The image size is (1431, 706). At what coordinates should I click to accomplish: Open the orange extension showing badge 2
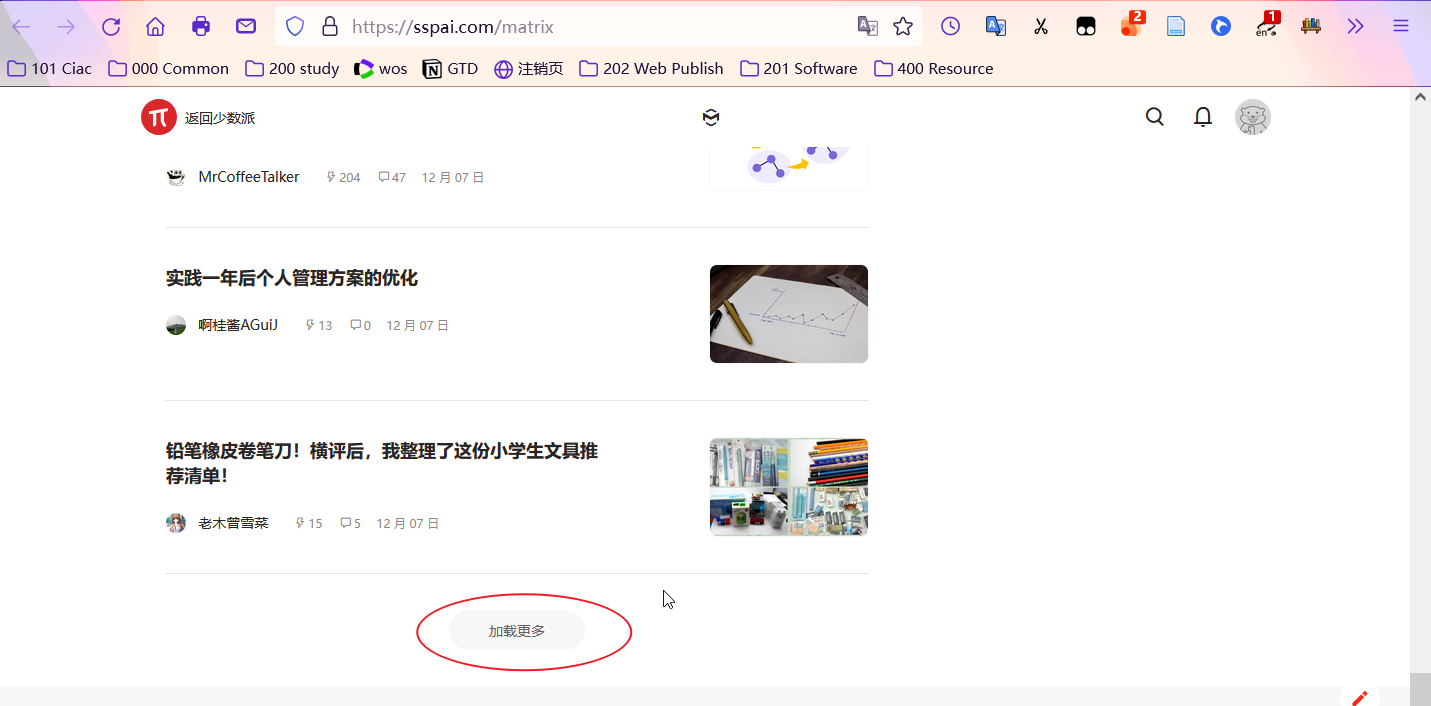1130,26
